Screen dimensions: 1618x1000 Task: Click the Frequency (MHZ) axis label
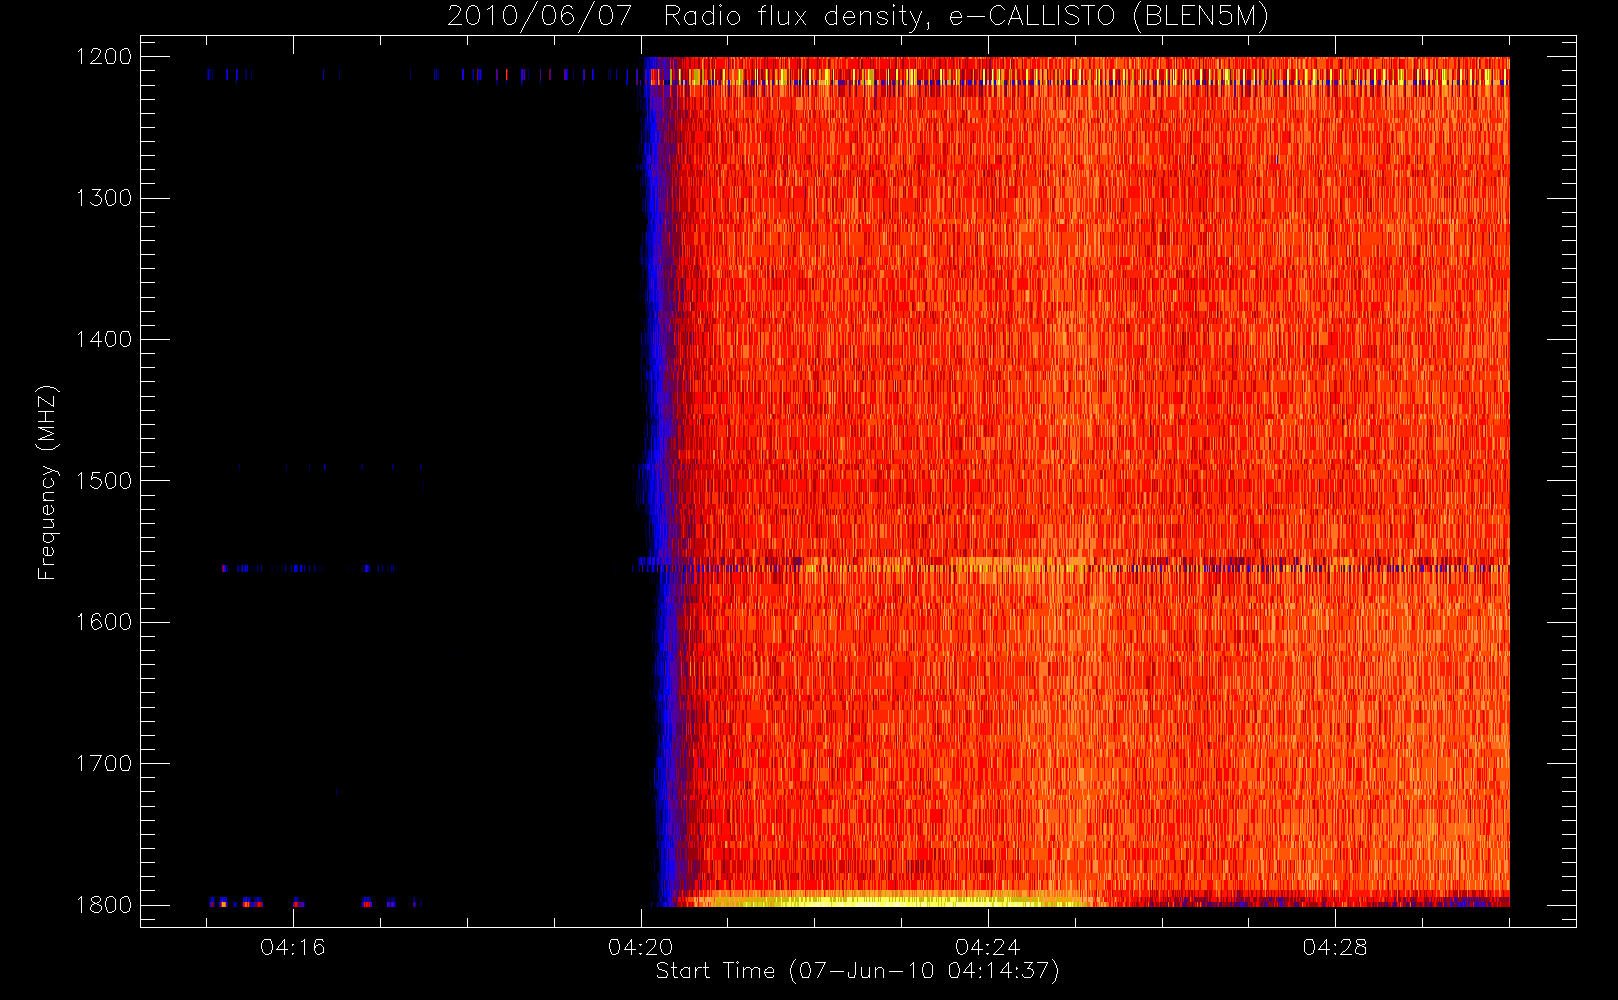pyautogui.click(x=46, y=482)
